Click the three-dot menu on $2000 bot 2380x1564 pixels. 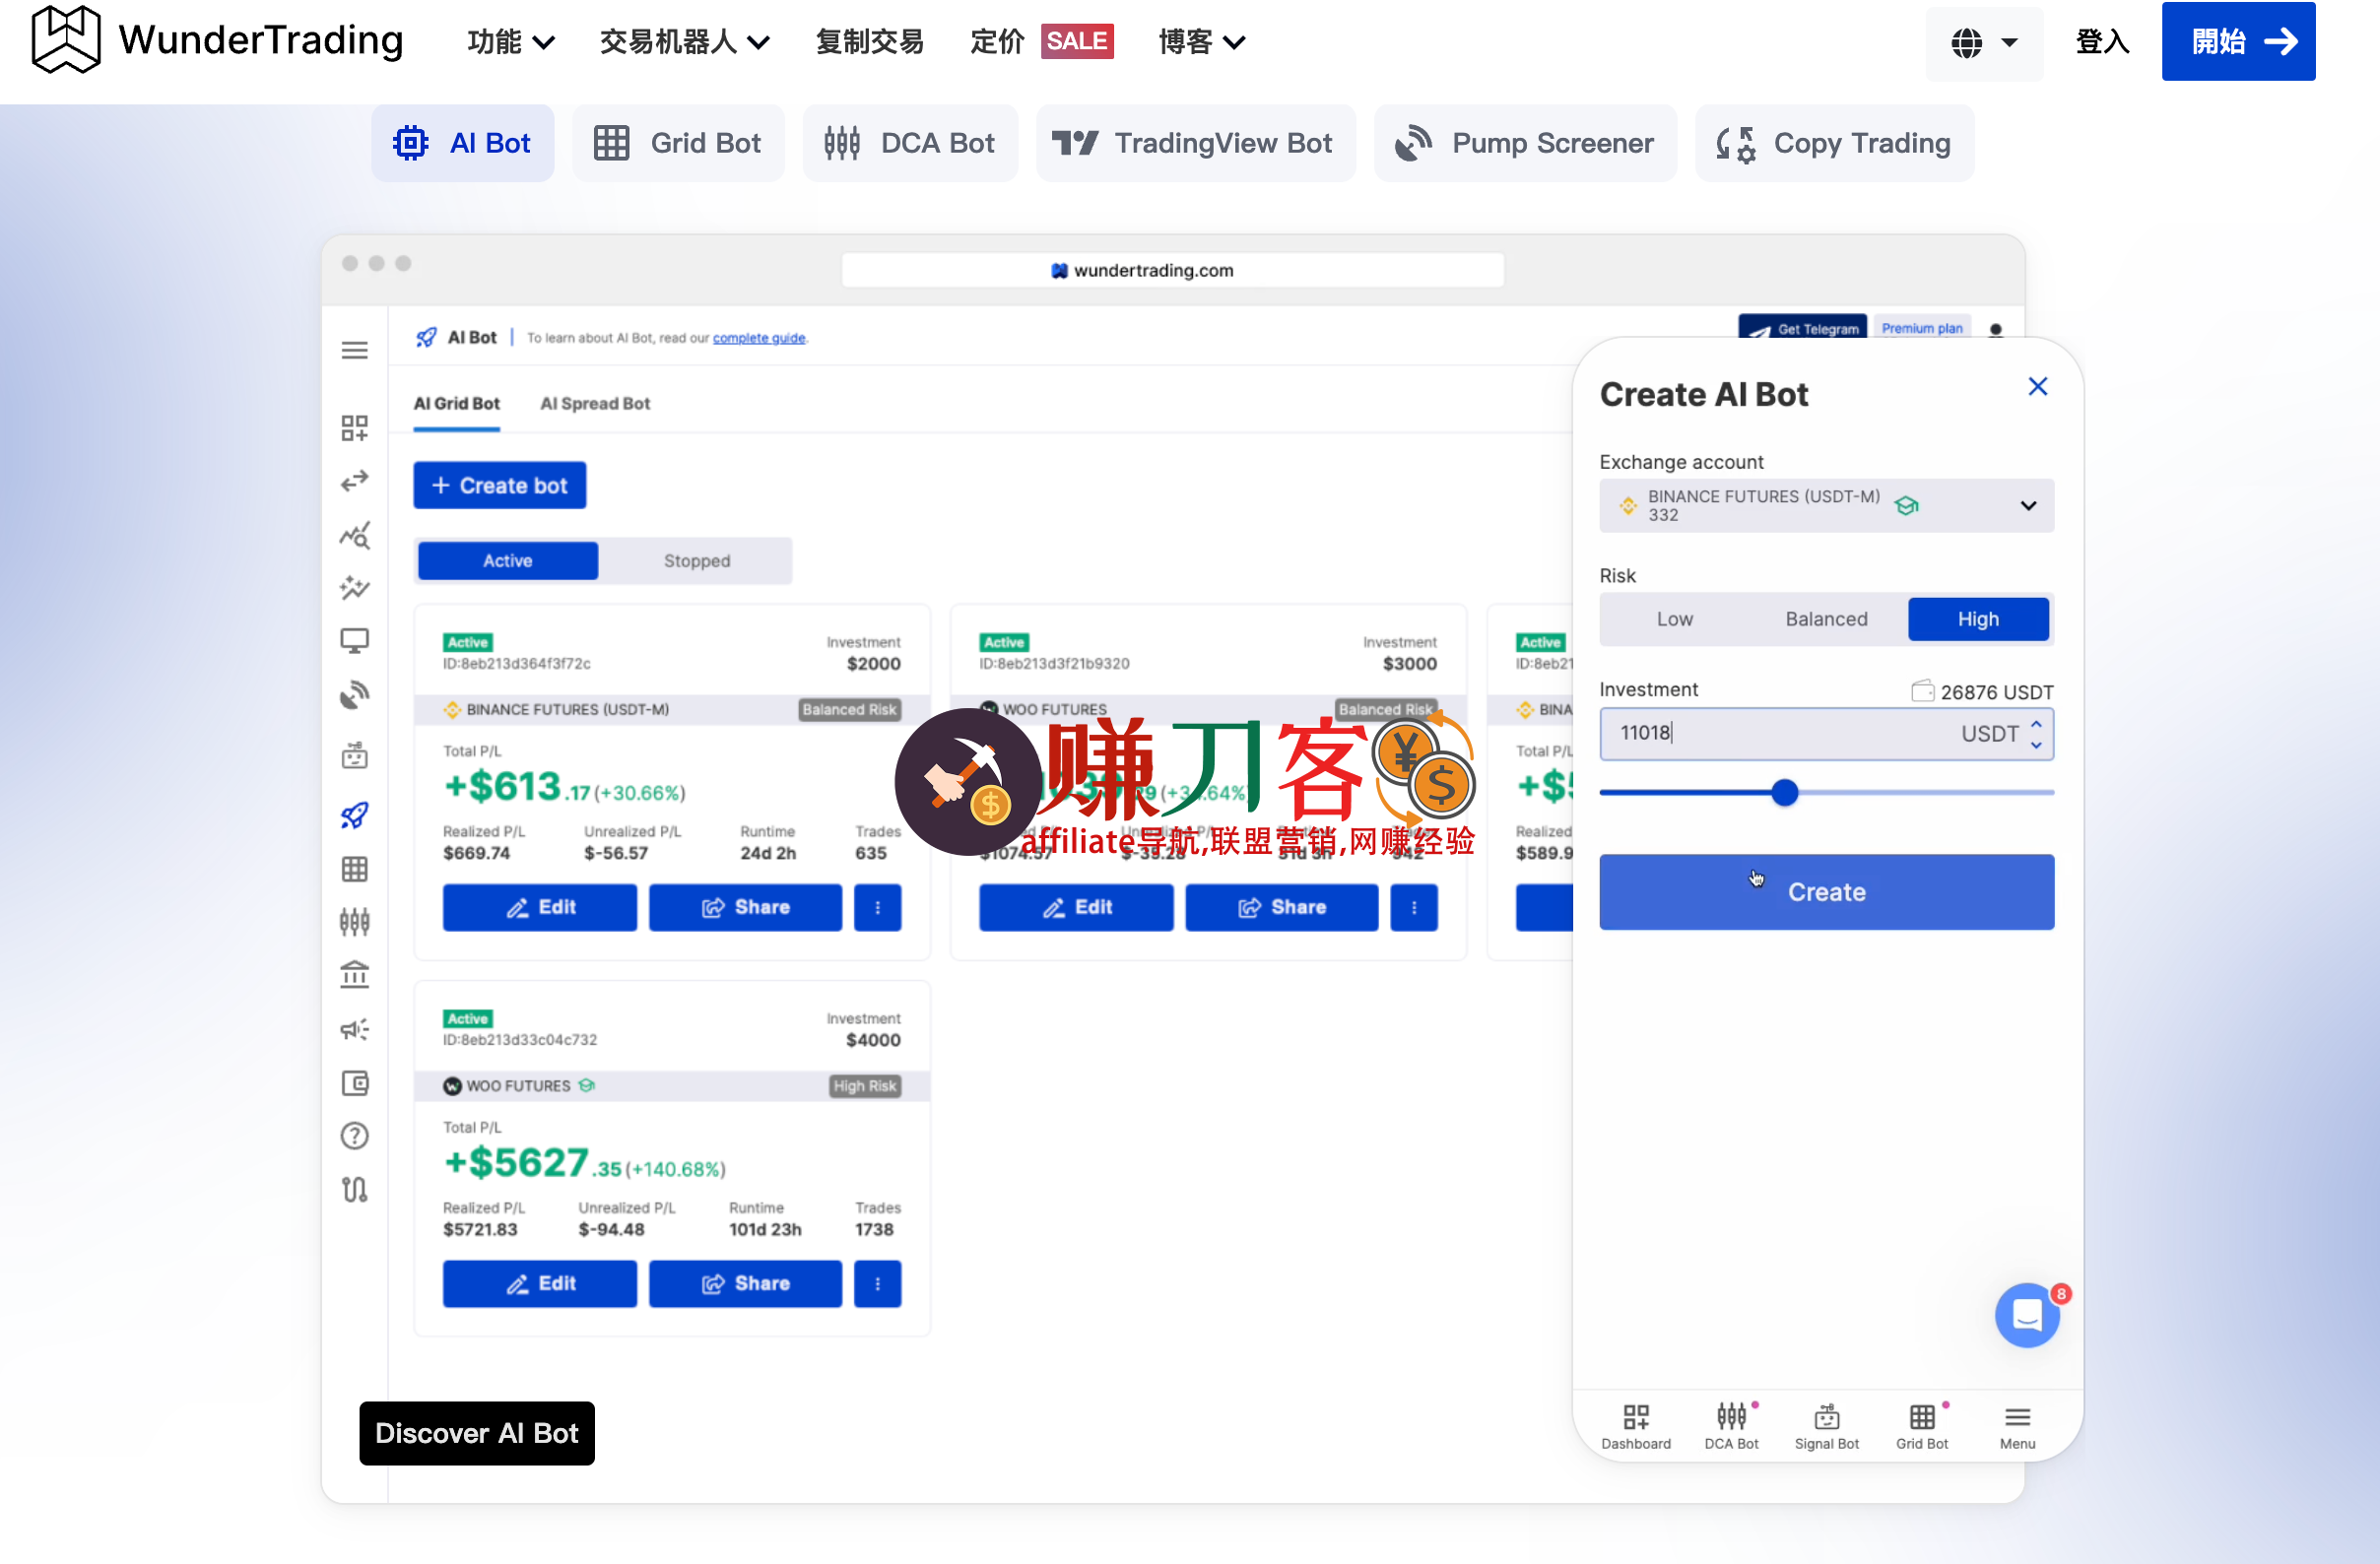pos(877,908)
